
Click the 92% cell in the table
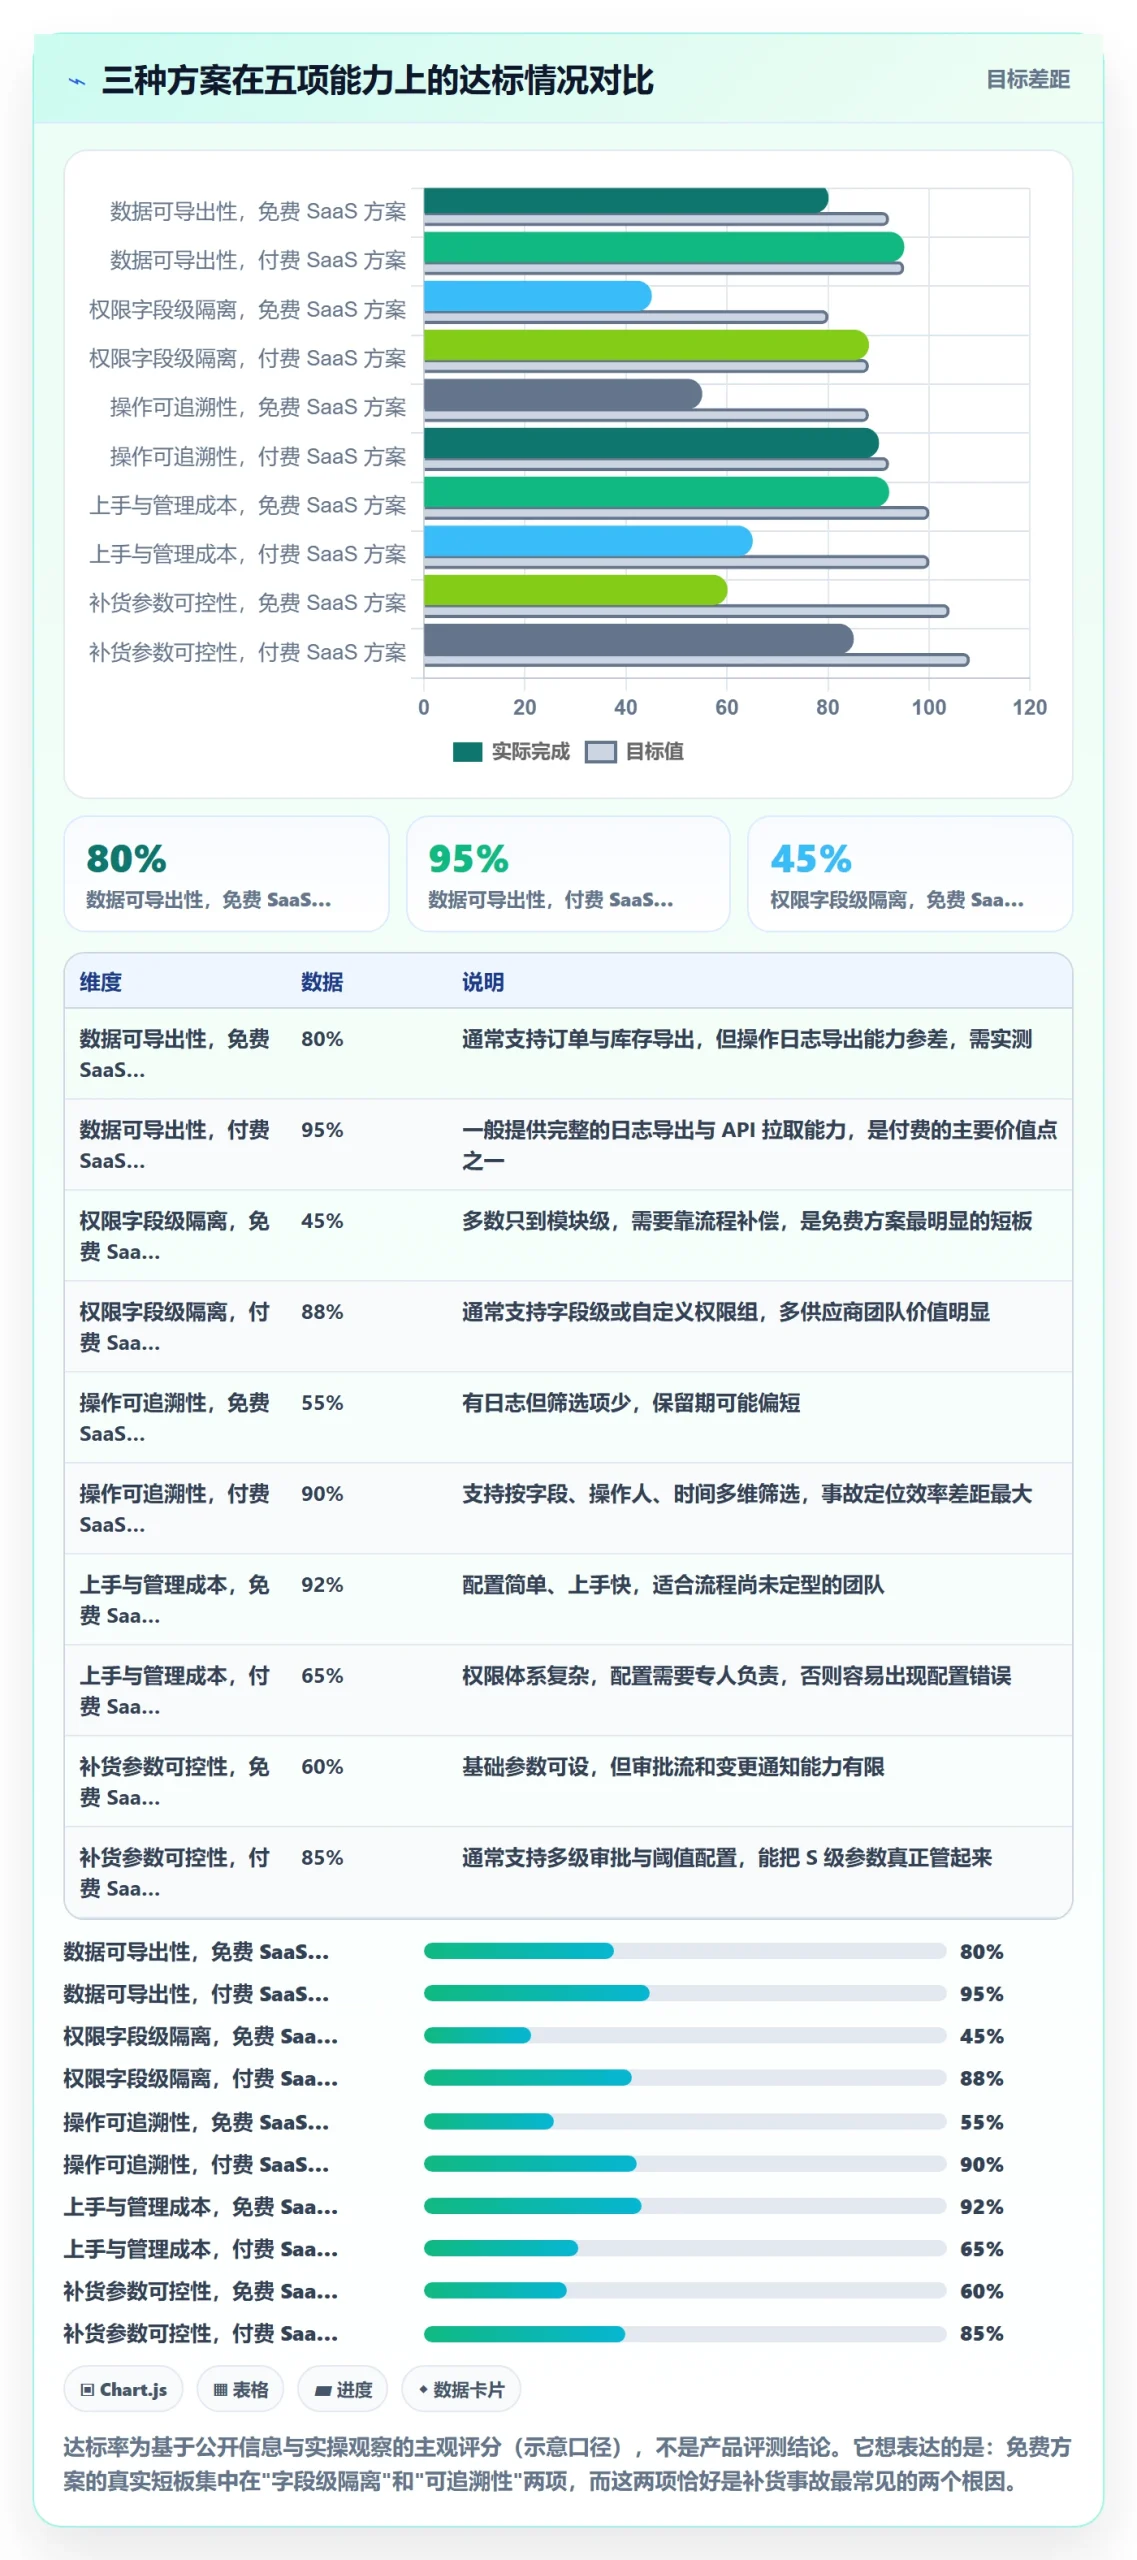[322, 1585]
